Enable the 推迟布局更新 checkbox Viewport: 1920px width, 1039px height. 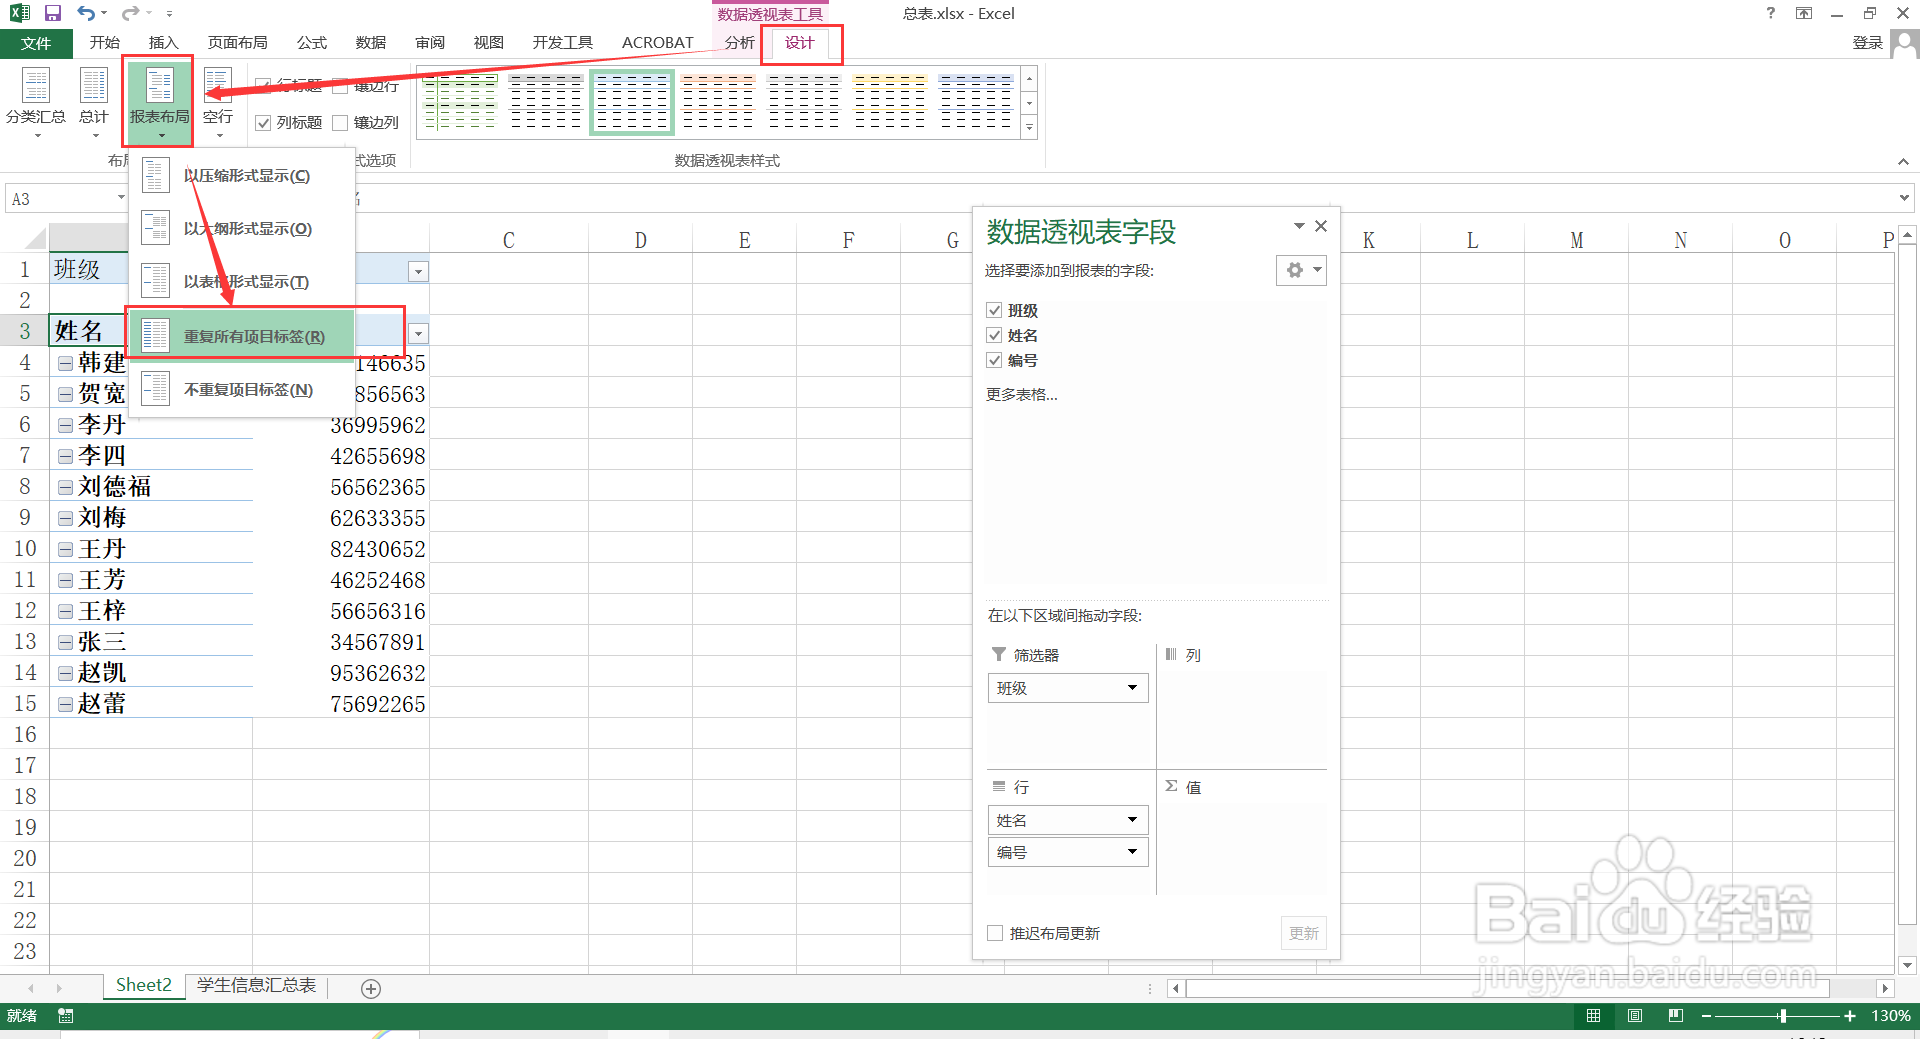tap(995, 933)
